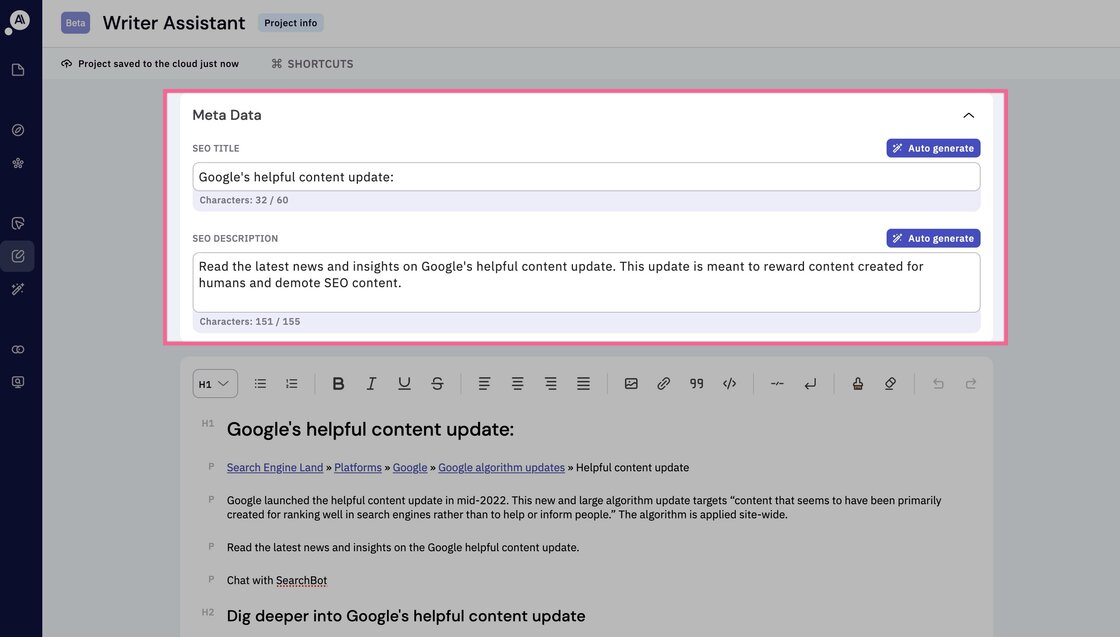The image size is (1120, 637).
Task: Justify text alignment
Action: coord(584,383)
